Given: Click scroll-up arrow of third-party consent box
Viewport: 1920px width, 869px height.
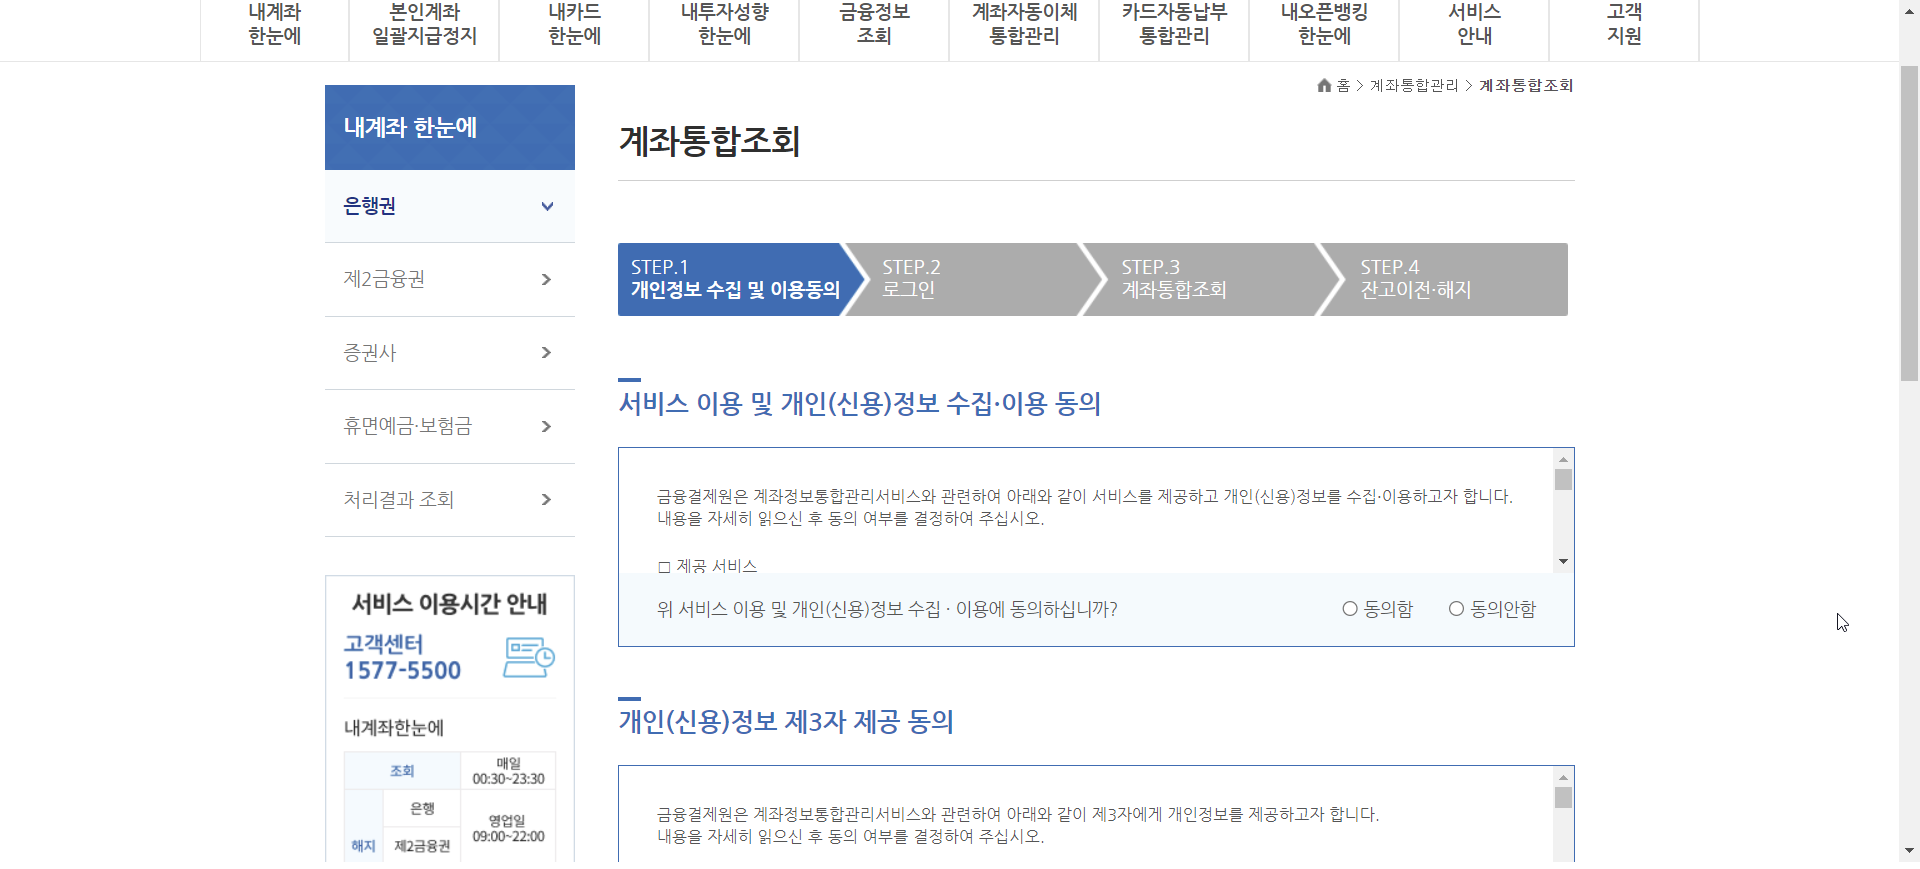Looking at the screenshot, I should pyautogui.click(x=1563, y=777).
